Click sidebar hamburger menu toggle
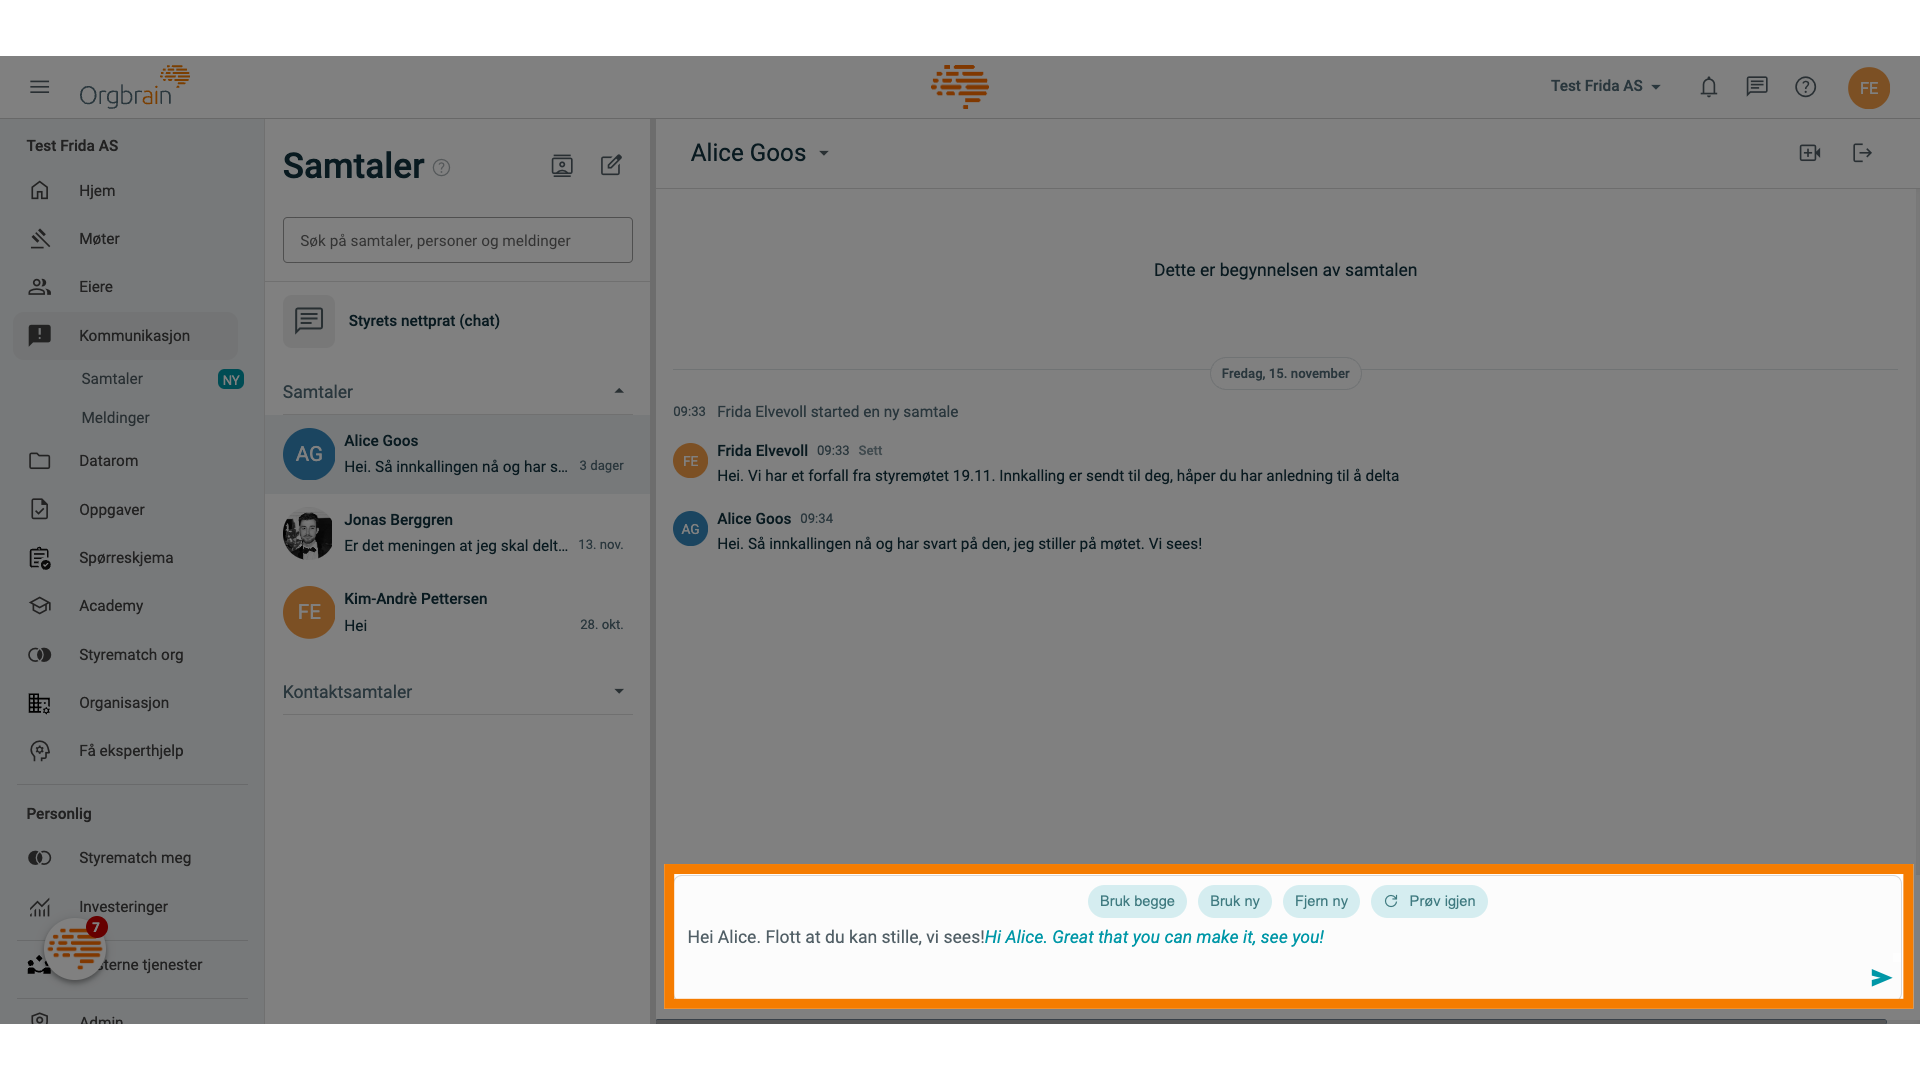This screenshot has width=1920, height=1080. [x=40, y=86]
